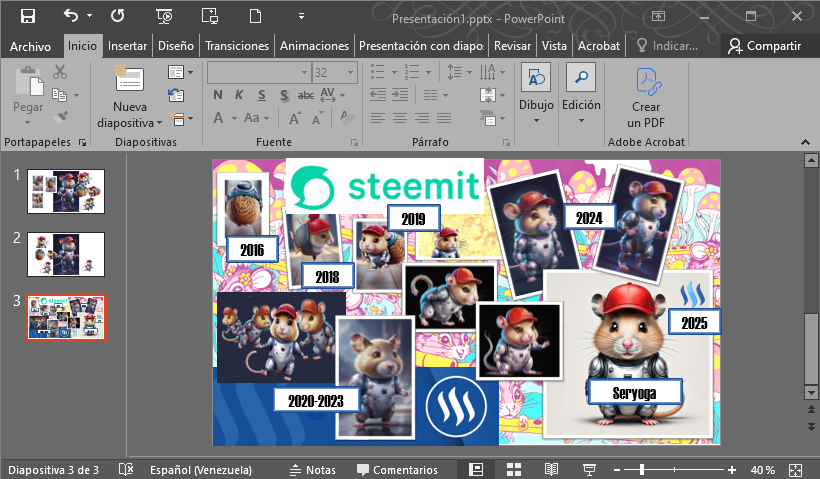The height and width of the screenshot is (479, 820).
Task: Open the Transiciones ribbon tab
Action: tap(237, 46)
